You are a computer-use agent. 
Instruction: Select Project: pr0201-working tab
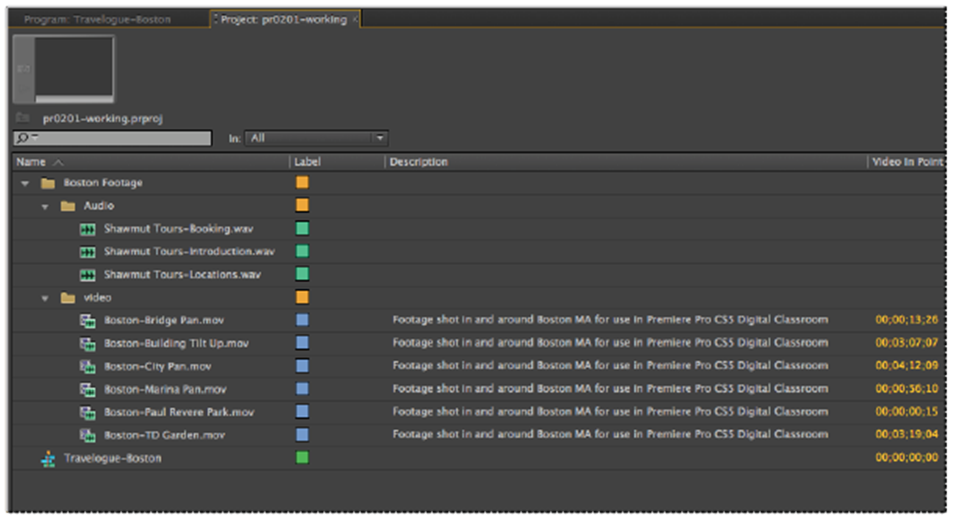pos(283,19)
